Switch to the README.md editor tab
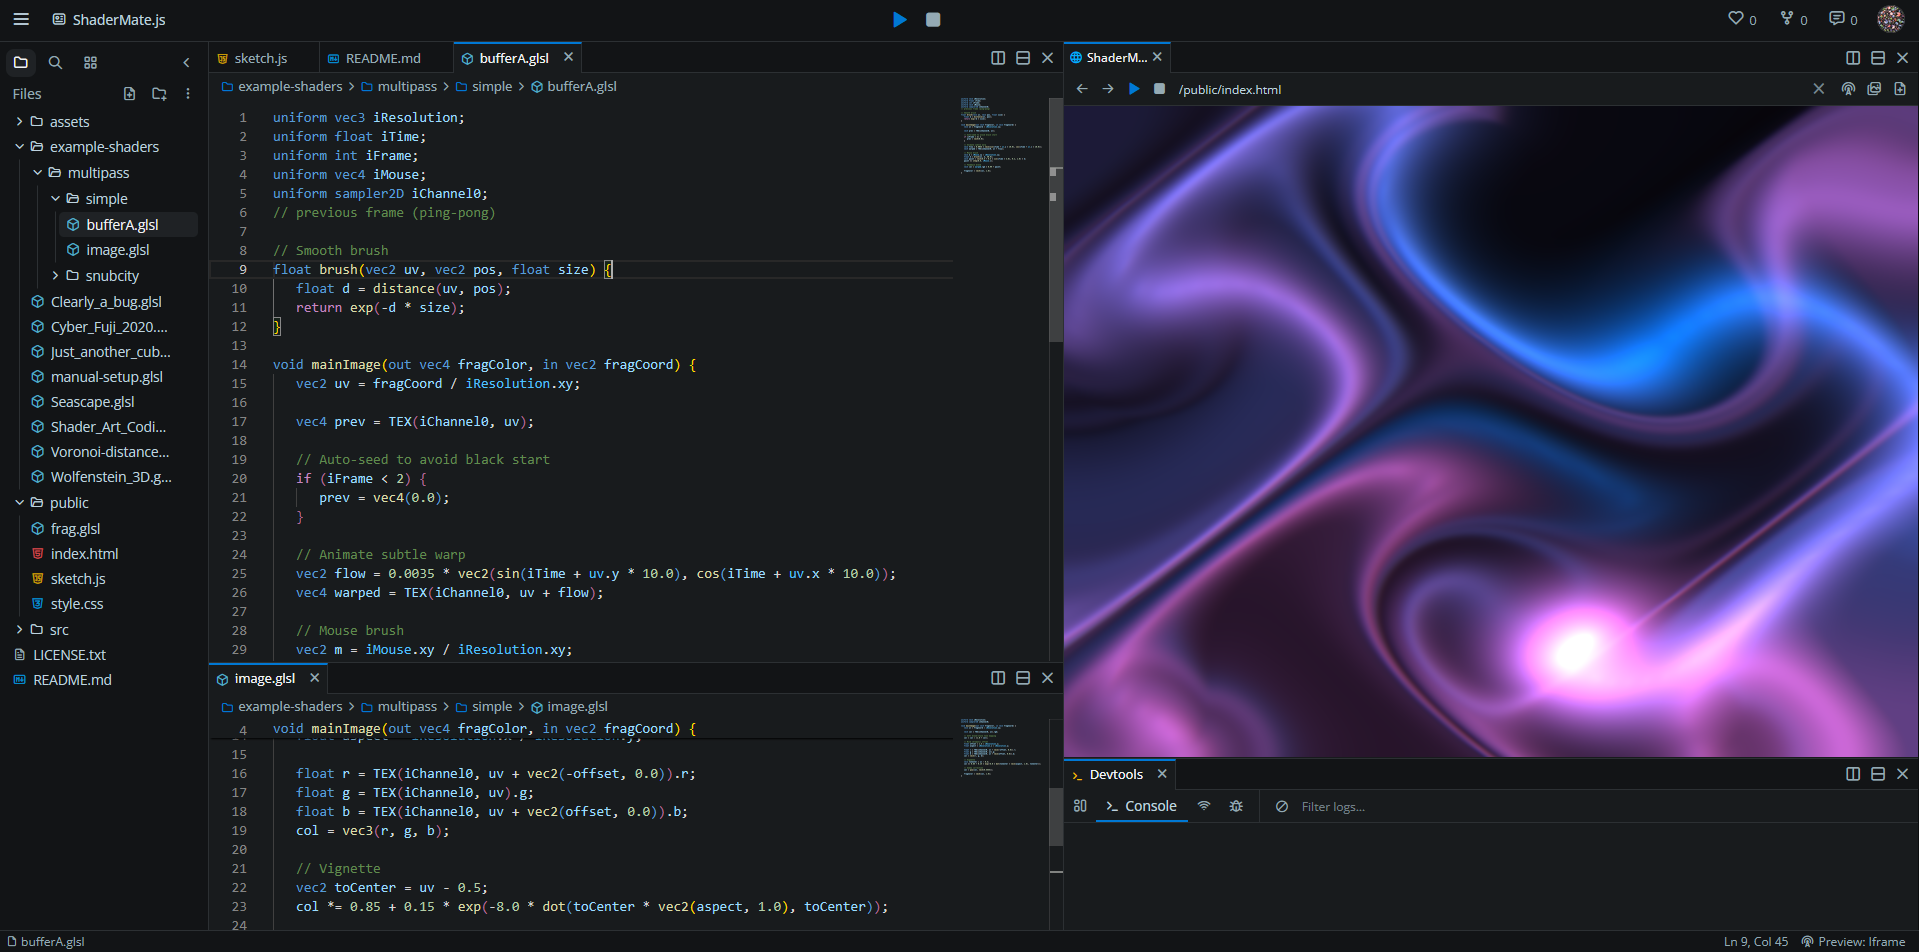 [x=382, y=58]
